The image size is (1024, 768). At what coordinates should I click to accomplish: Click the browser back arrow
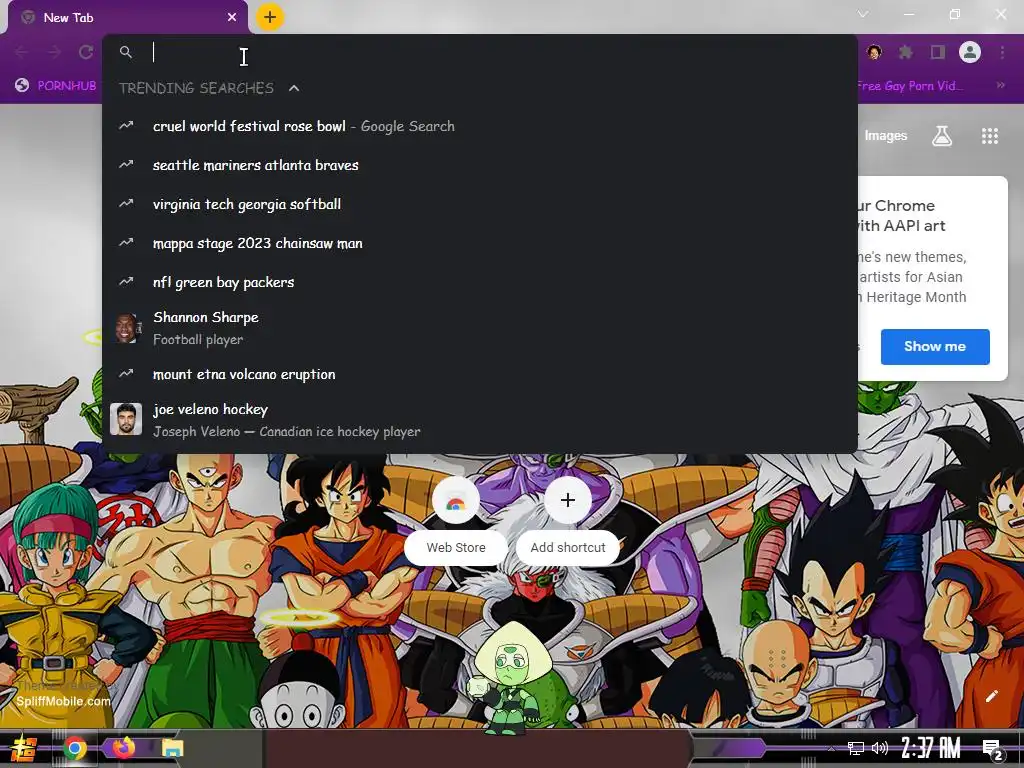tap(21, 52)
